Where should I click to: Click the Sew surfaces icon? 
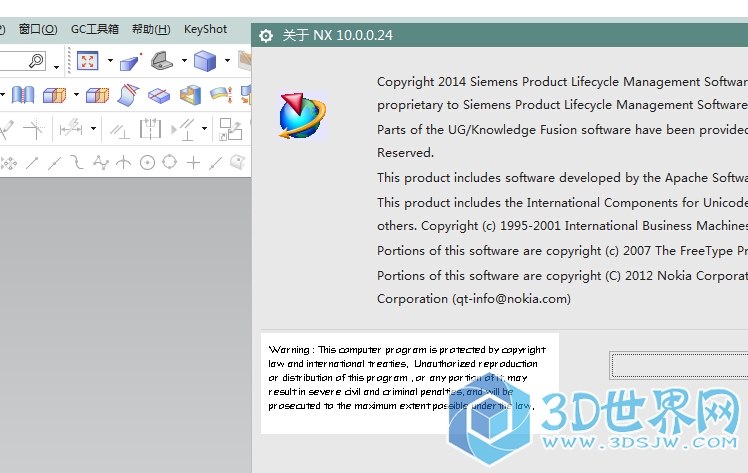[23, 95]
